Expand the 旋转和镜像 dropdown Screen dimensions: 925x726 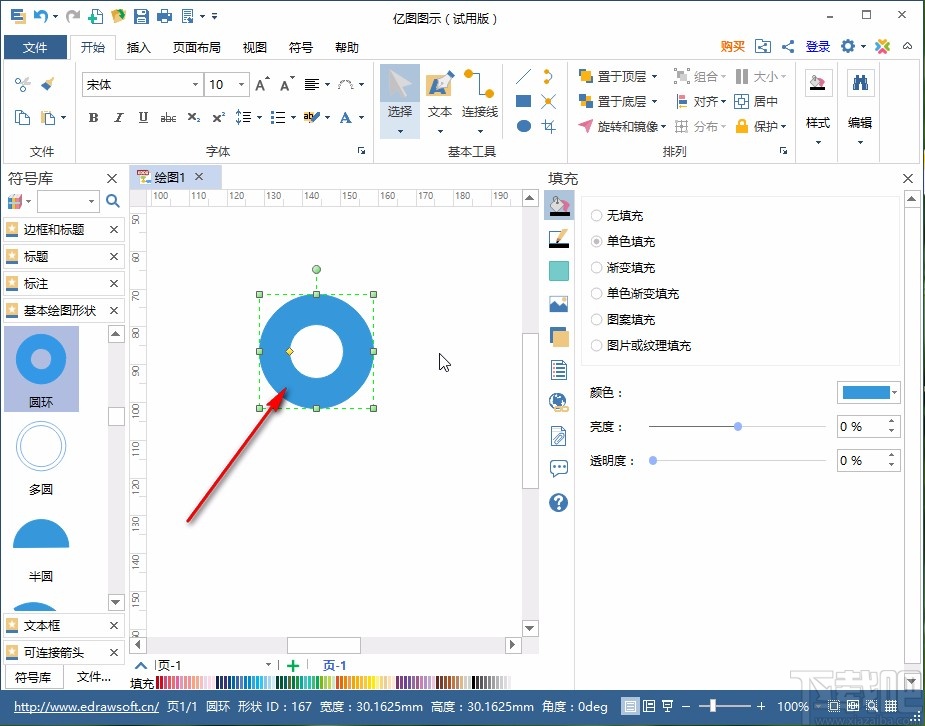(x=664, y=126)
